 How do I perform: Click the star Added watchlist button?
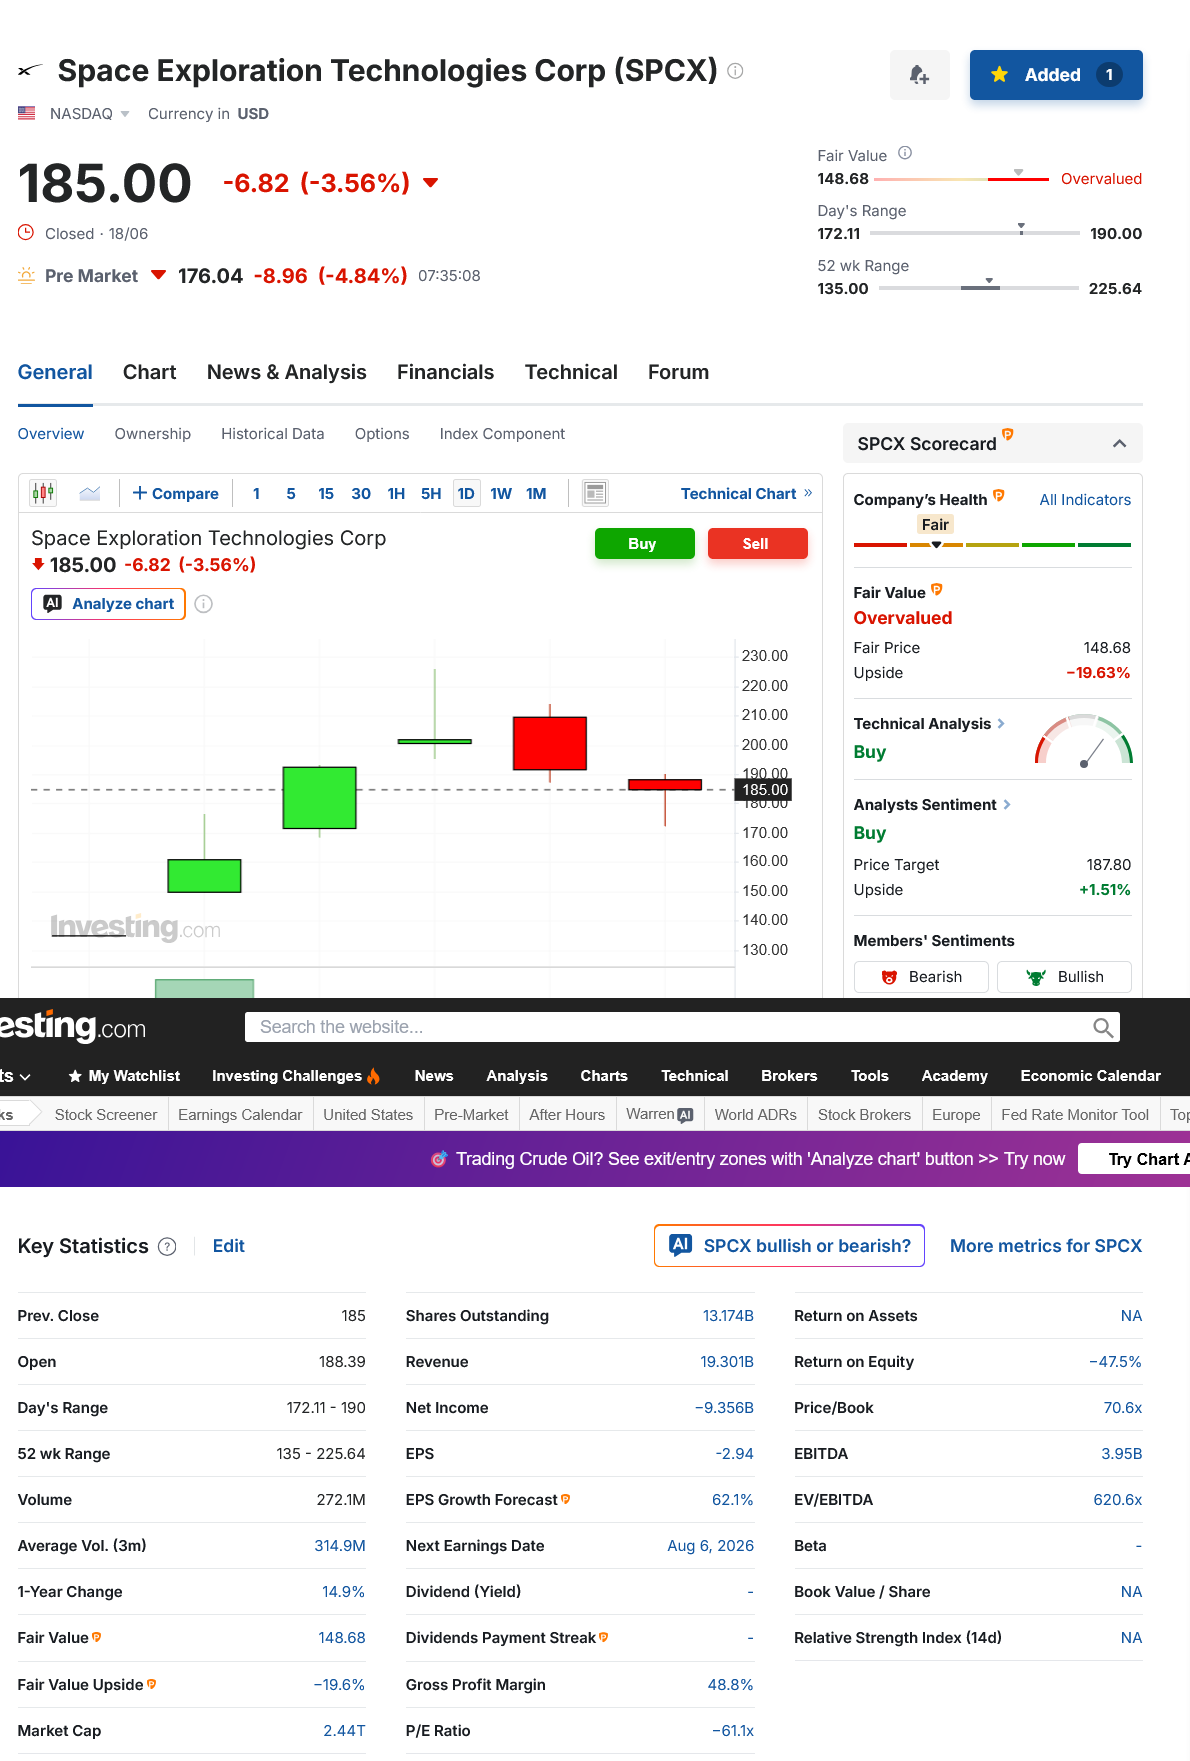[x=1055, y=75]
